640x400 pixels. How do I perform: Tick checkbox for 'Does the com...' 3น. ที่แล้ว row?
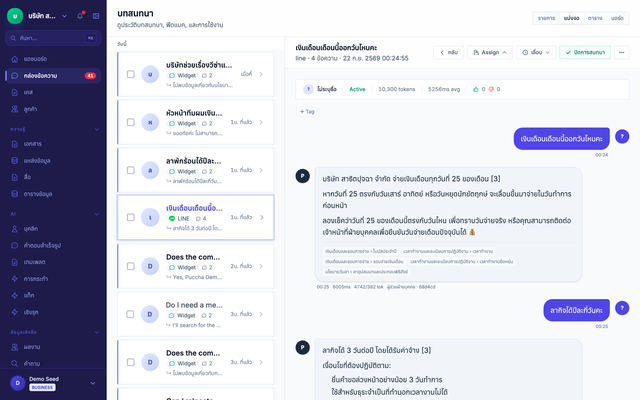tap(131, 362)
